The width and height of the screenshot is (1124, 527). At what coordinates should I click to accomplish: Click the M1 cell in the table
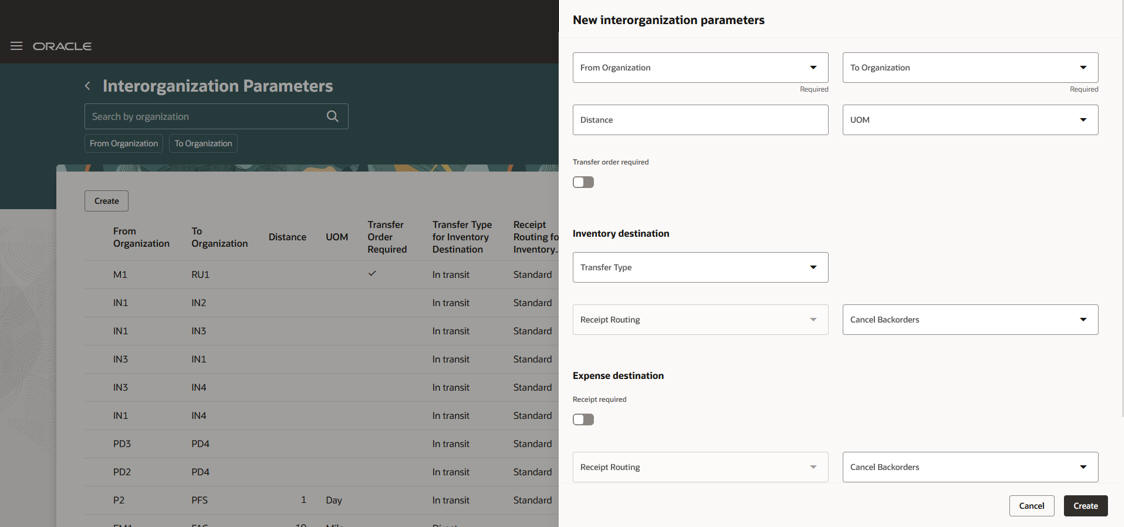pos(121,275)
